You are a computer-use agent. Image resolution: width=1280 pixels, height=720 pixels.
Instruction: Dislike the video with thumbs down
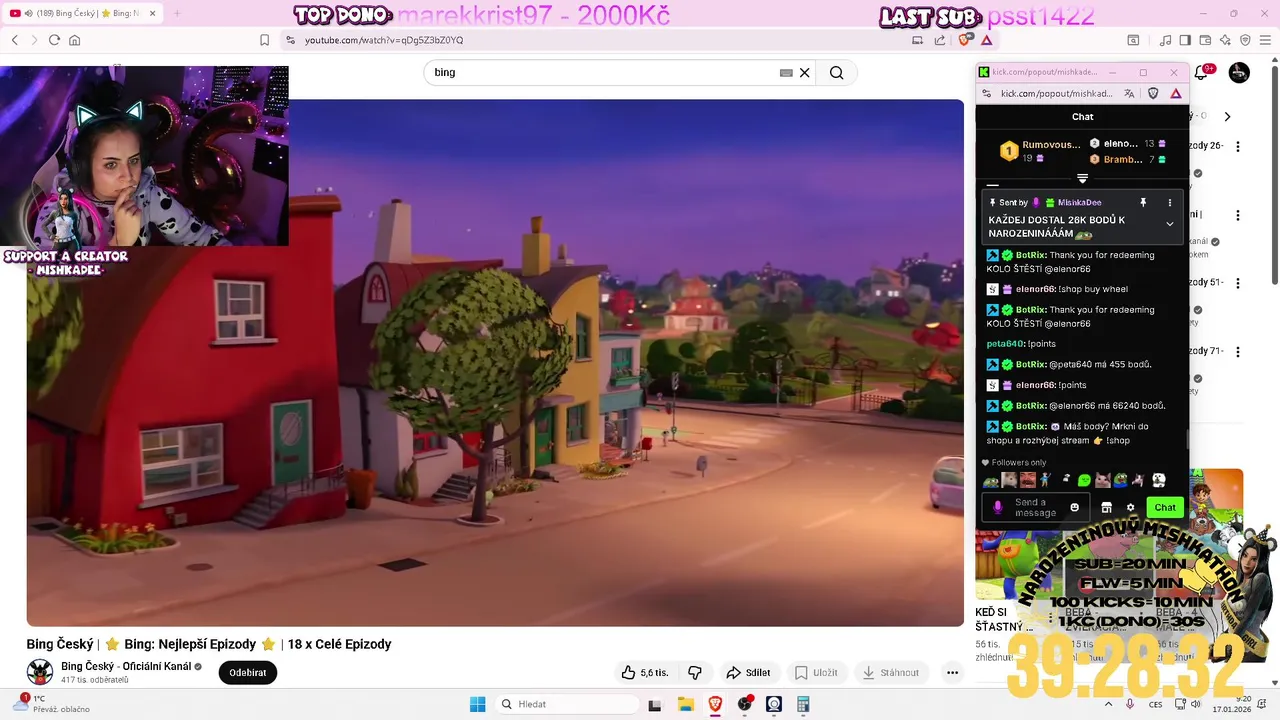(695, 673)
